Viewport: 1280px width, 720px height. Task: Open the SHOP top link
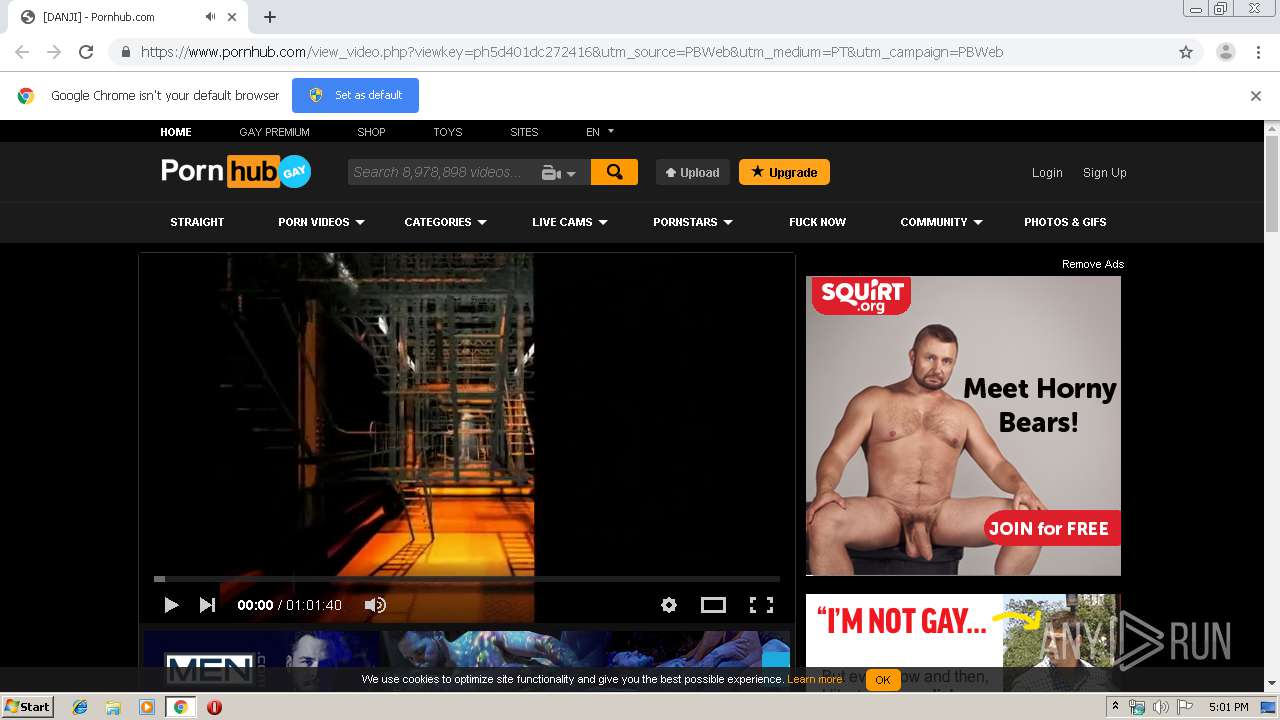(371, 132)
